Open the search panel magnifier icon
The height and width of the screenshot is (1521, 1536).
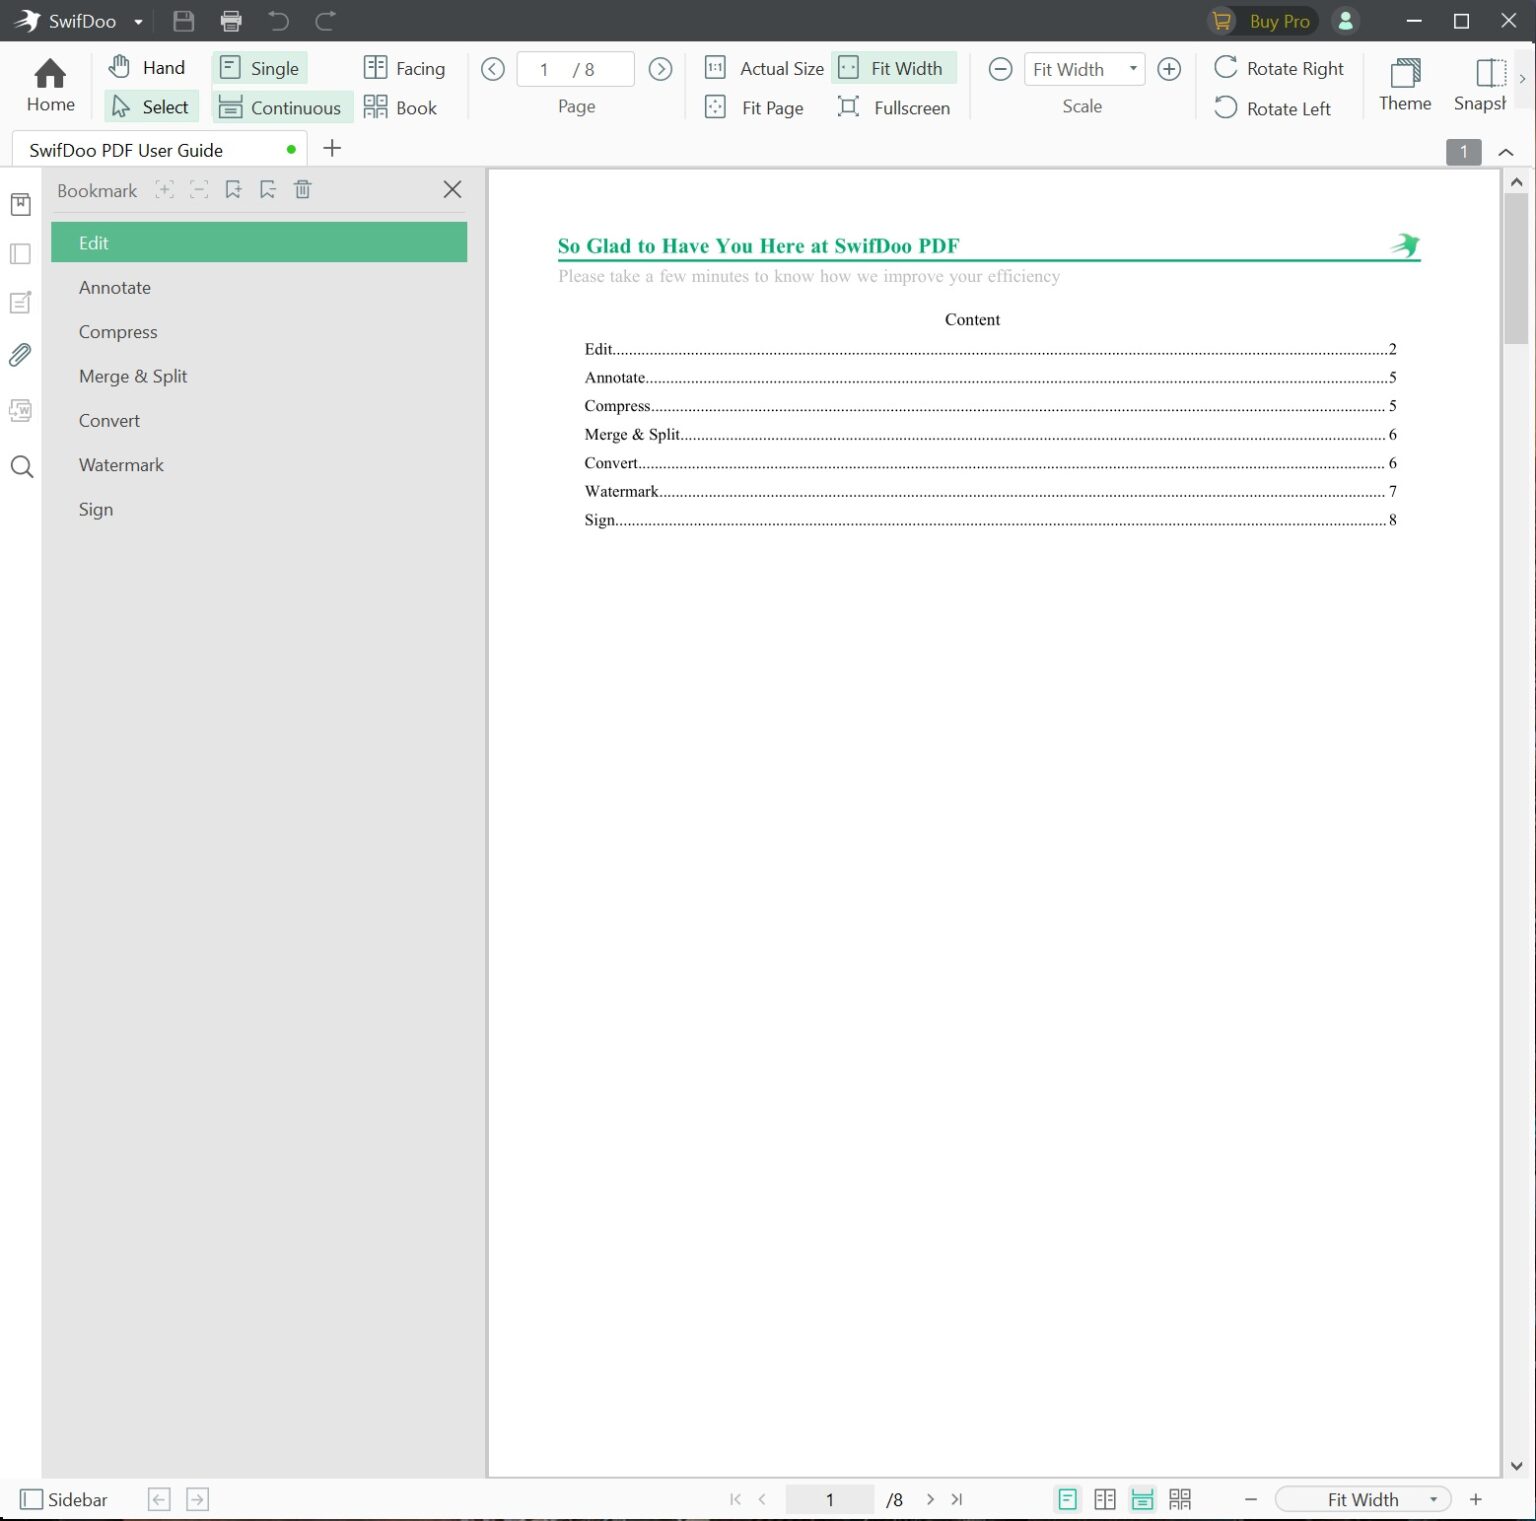pos(21,467)
